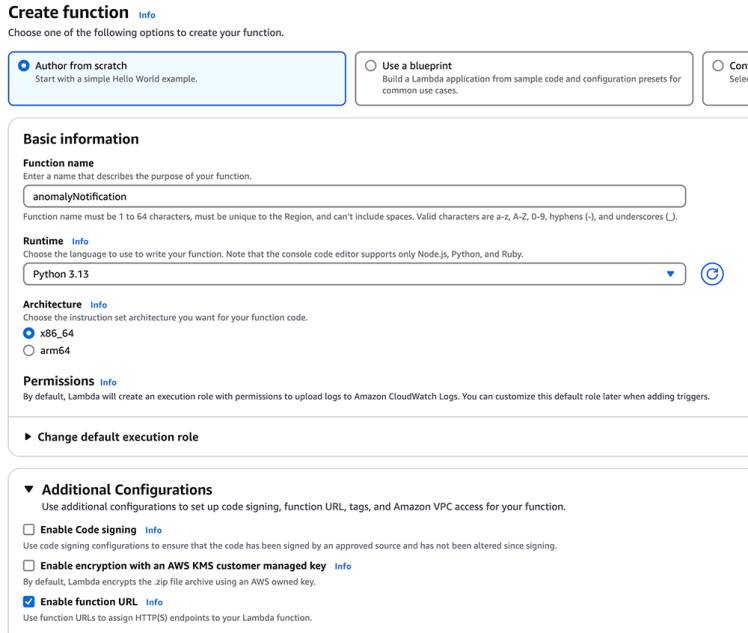Click Info link for Enable Code signing
748x633 pixels.
pyautogui.click(x=153, y=530)
